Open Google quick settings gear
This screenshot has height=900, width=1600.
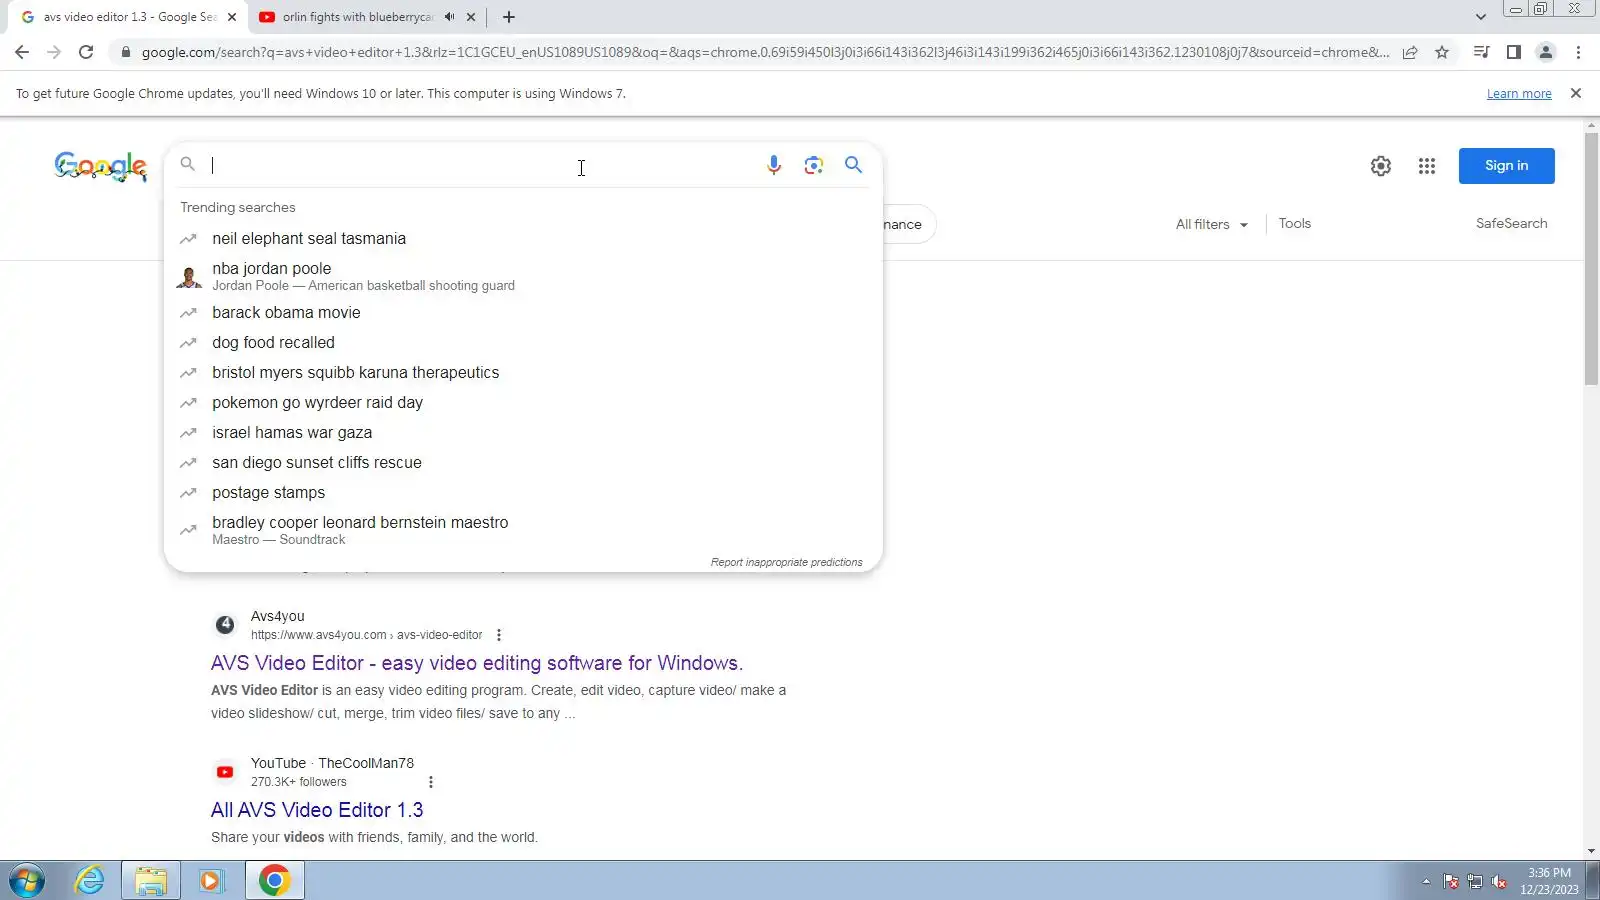(1381, 166)
